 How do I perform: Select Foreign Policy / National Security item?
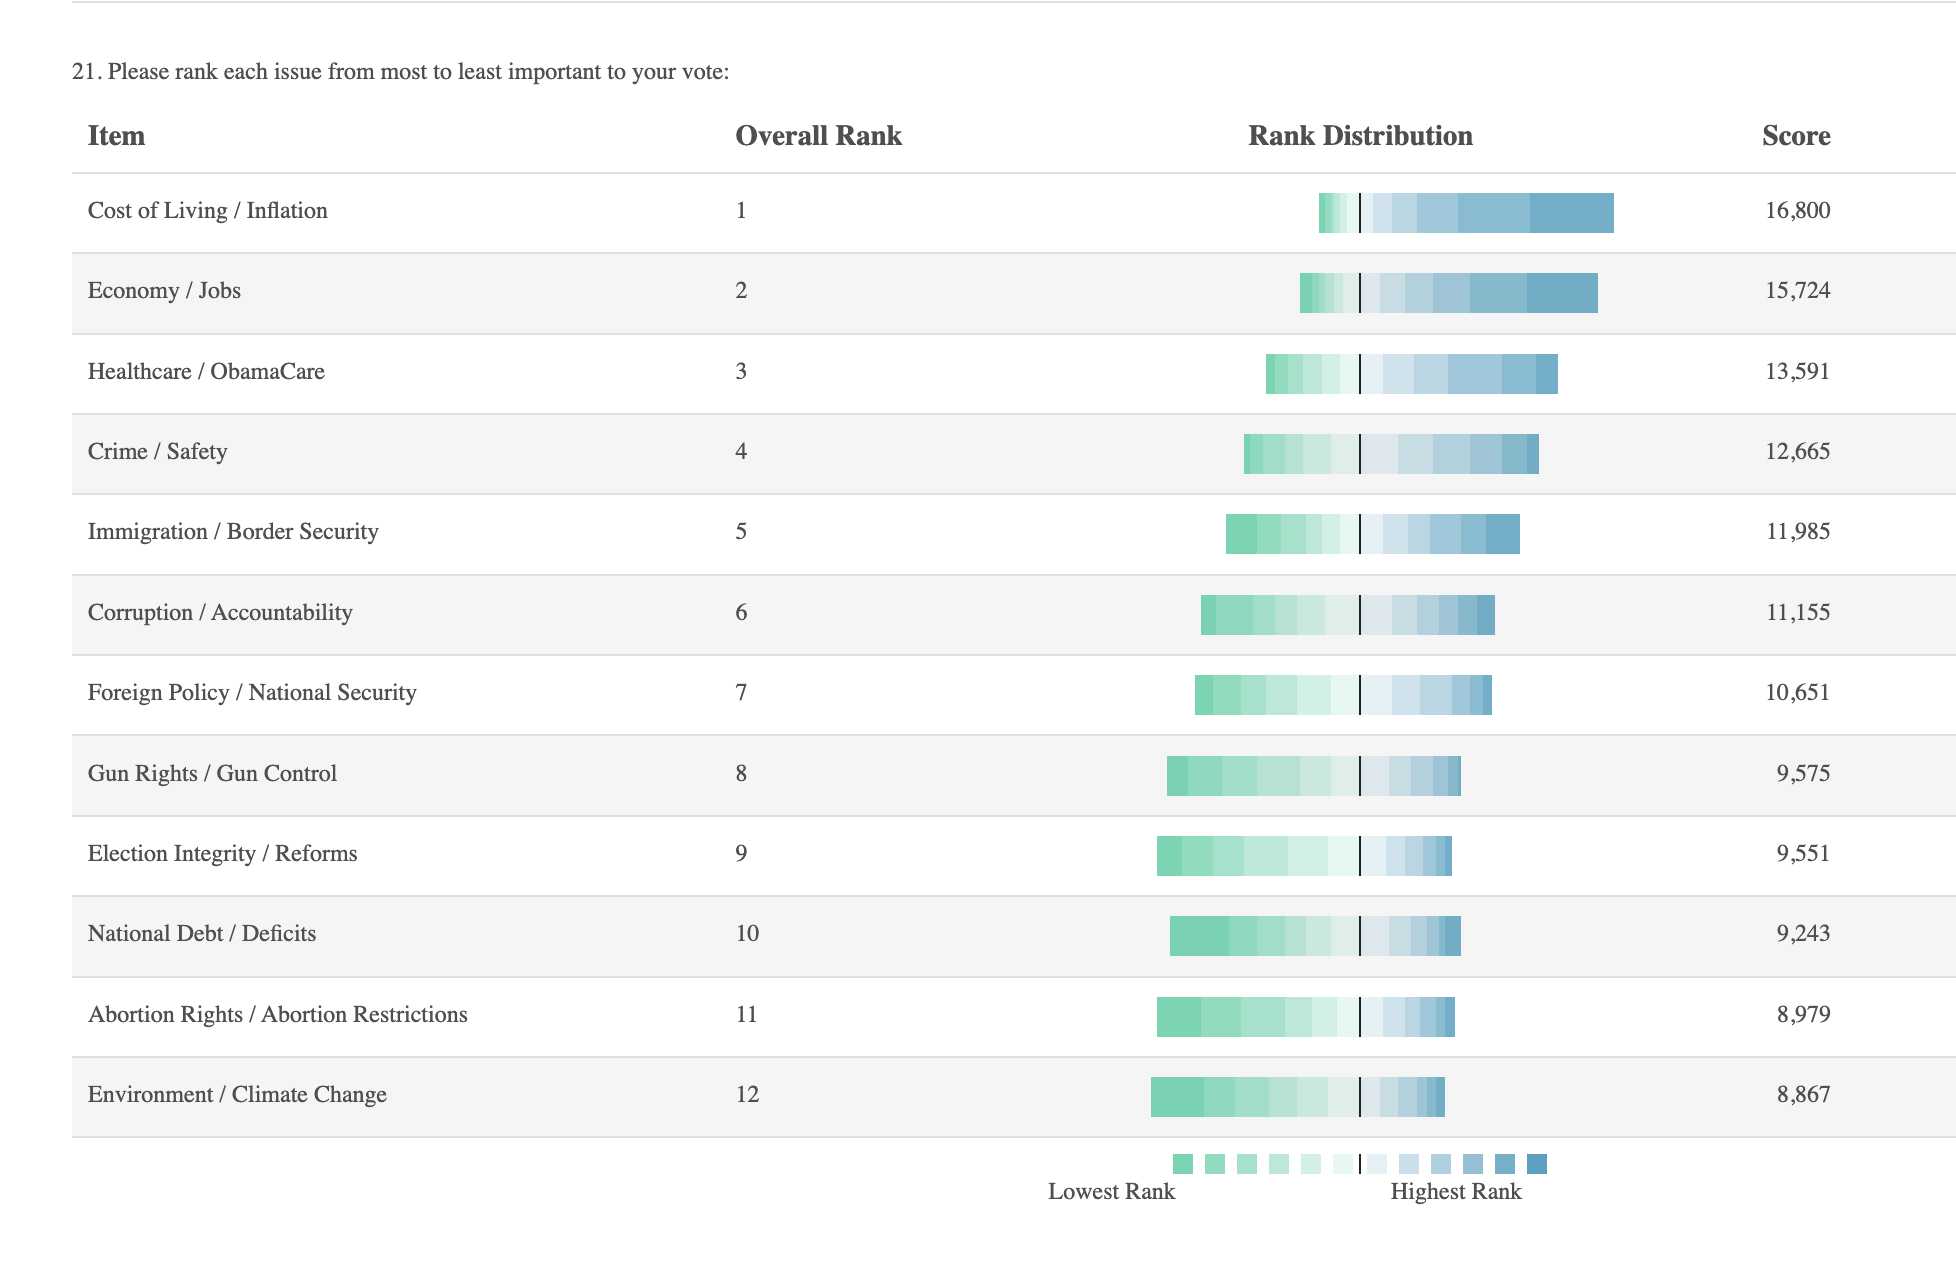click(252, 692)
